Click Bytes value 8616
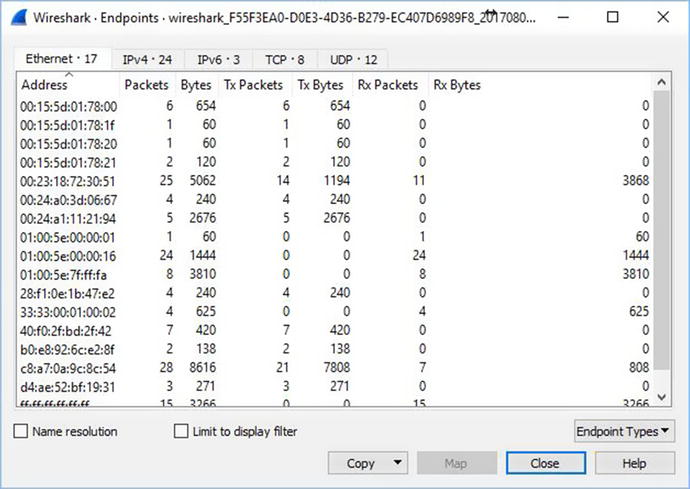 [202, 368]
